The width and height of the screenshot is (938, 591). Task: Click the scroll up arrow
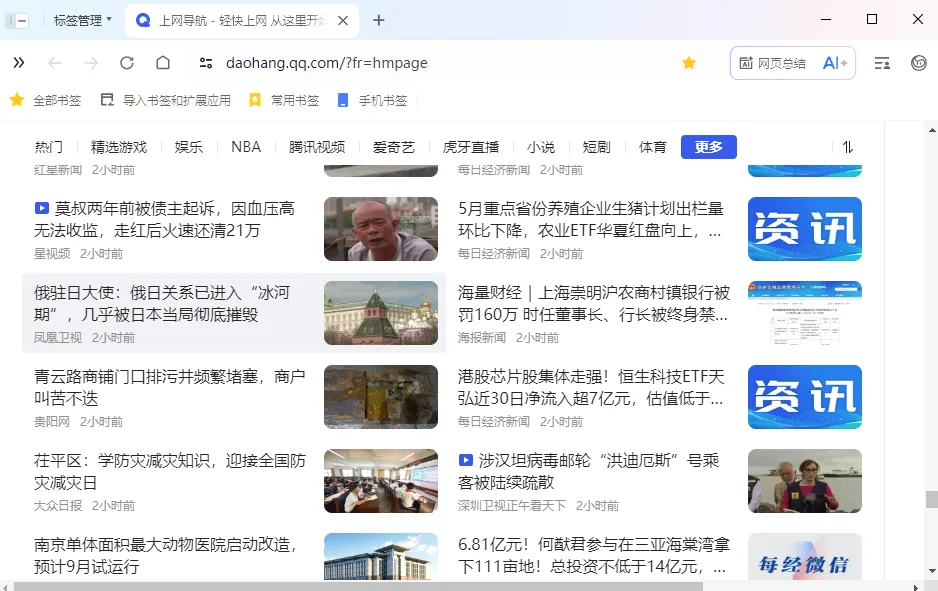click(932, 129)
